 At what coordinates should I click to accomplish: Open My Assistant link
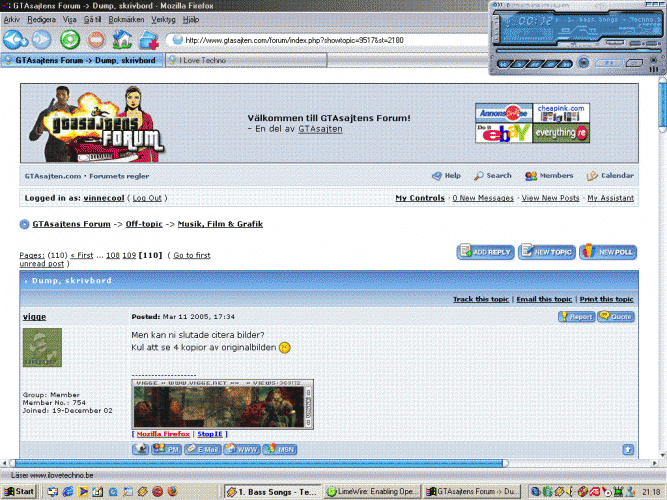tap(610, 198)
